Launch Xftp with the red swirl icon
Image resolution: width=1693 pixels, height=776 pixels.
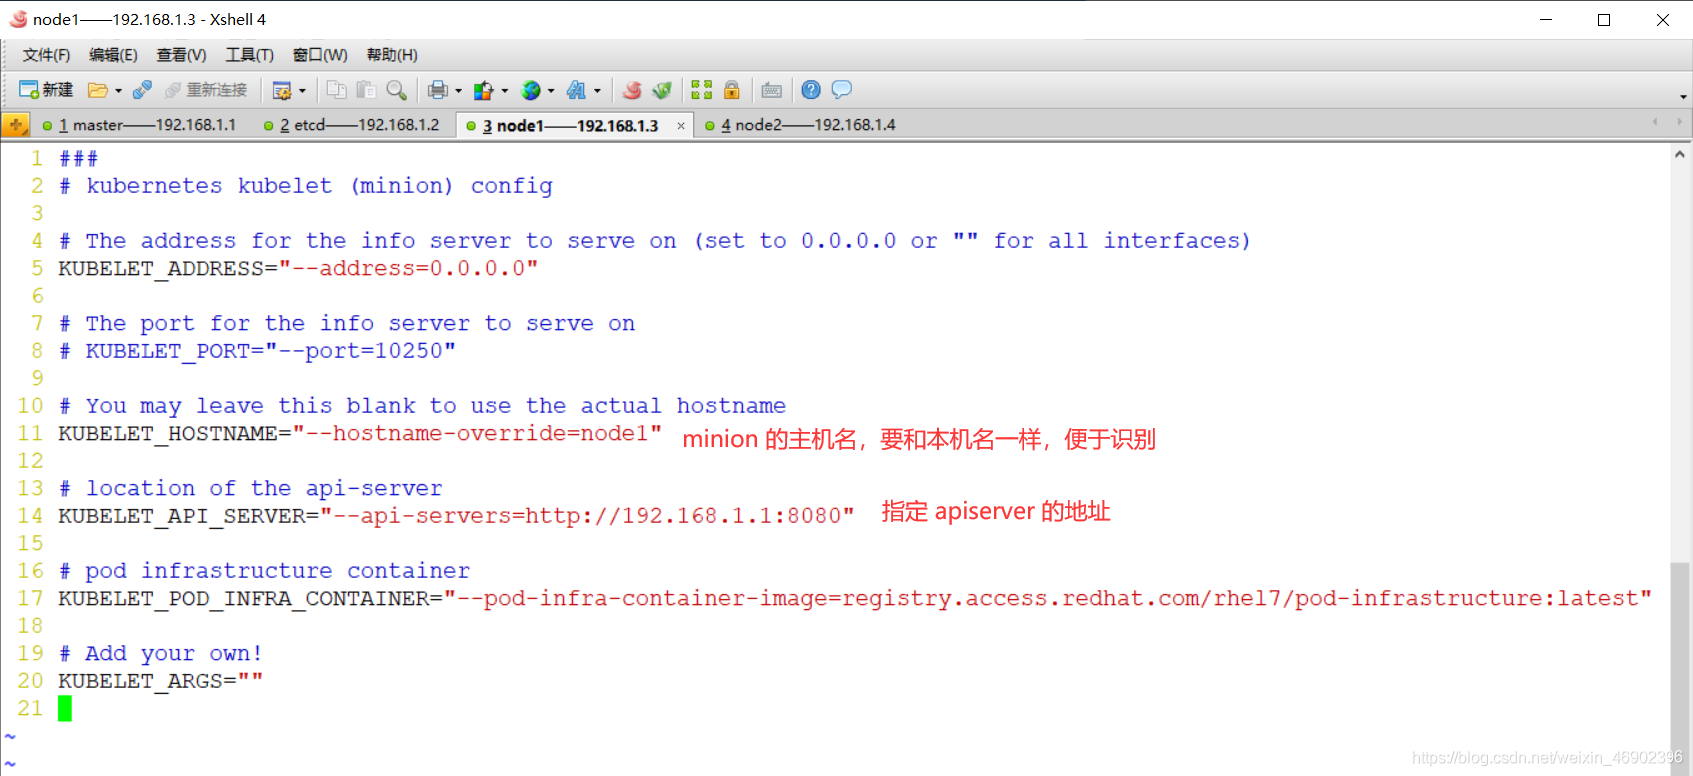(x=632, y=90)
